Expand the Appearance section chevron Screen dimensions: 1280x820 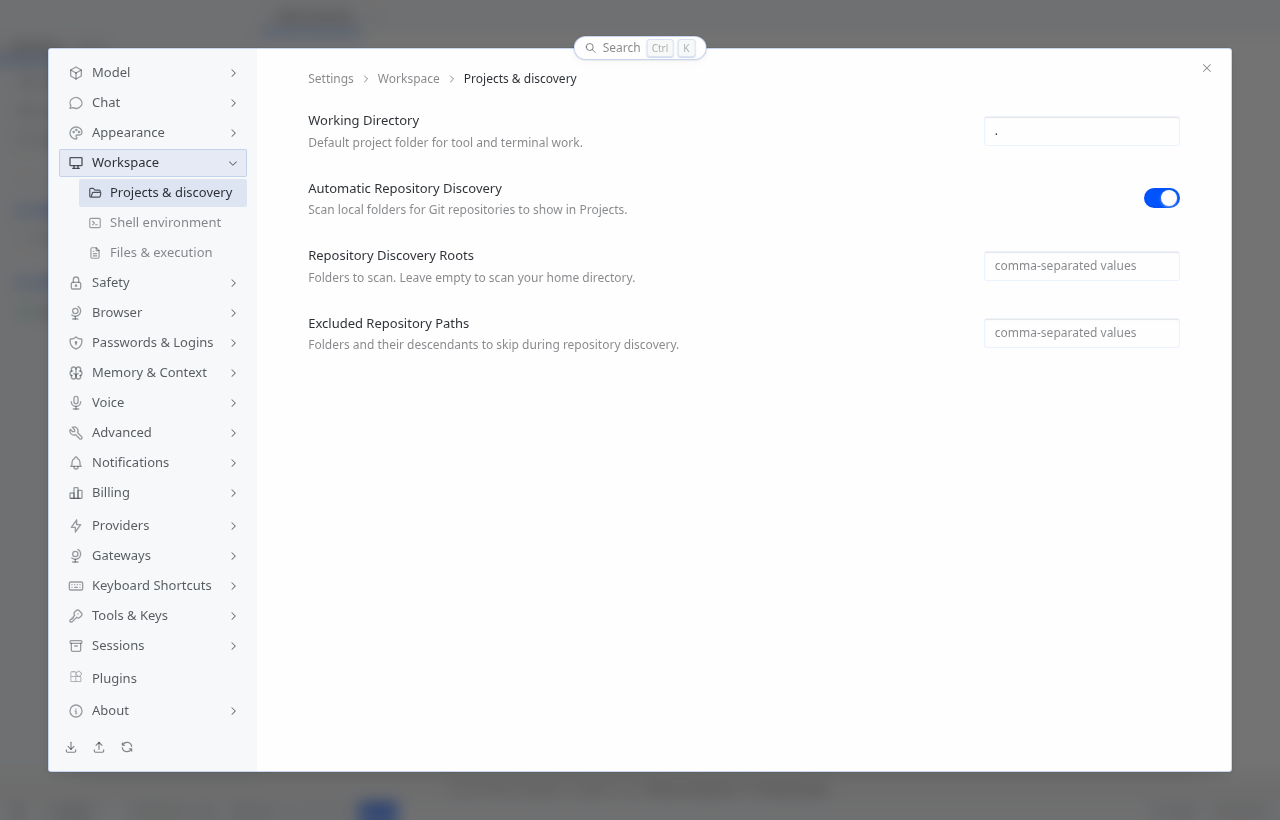233,133
